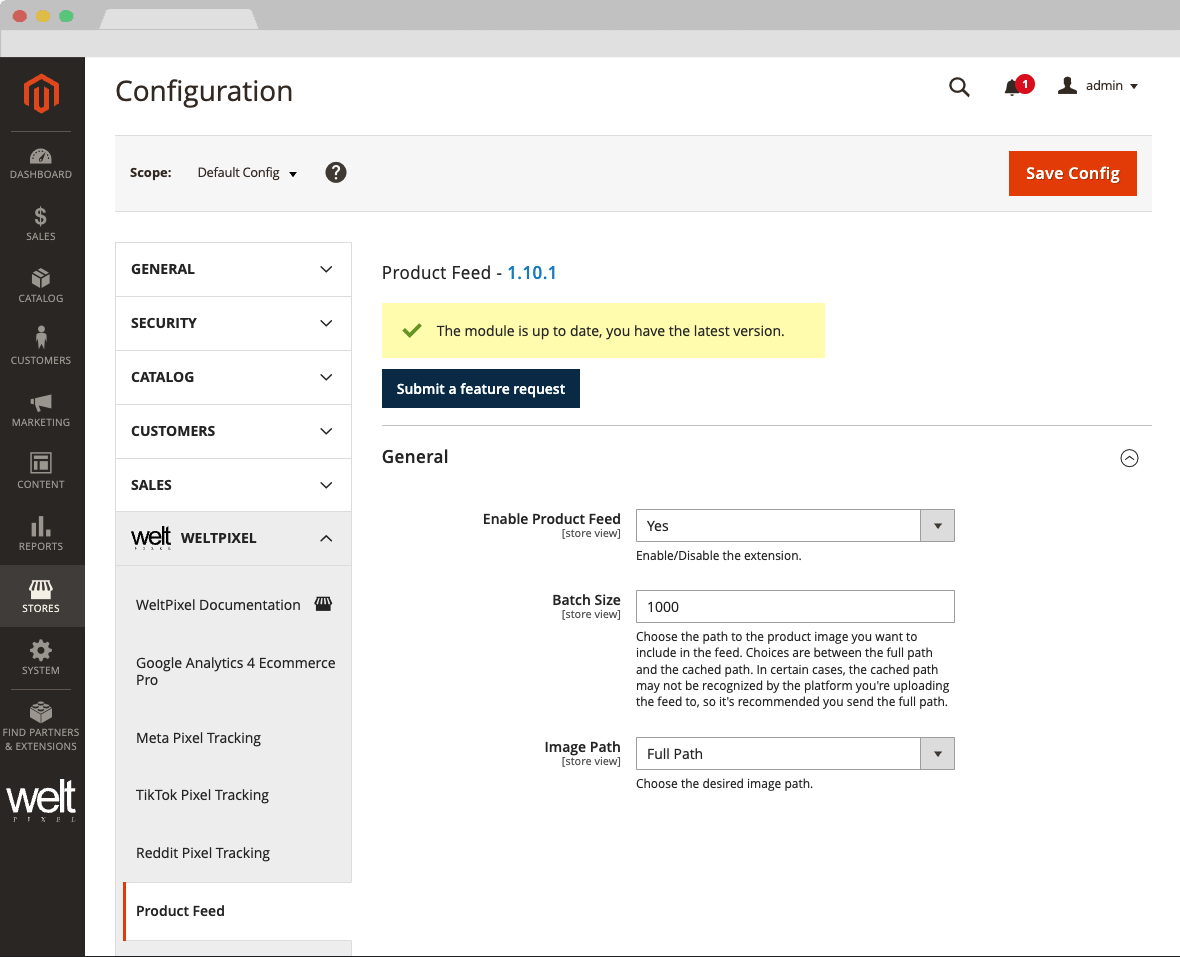Select Google Analytics 4 Ecommerce Pro
Image resolution: width=1180 pixels, height=957 pixels.
click(235, 671)
